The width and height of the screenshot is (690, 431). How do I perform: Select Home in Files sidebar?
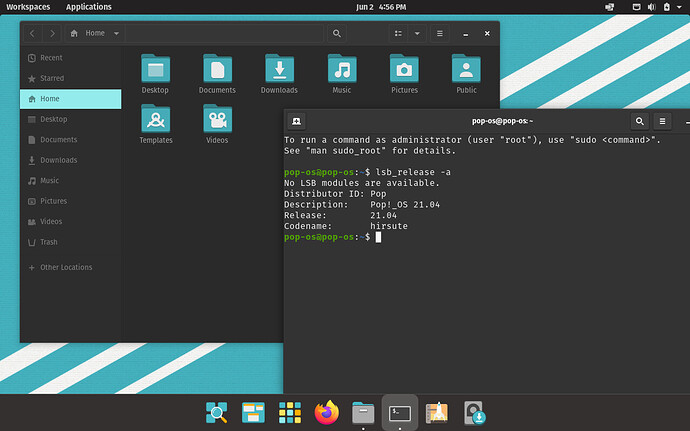tap(70, 99)
